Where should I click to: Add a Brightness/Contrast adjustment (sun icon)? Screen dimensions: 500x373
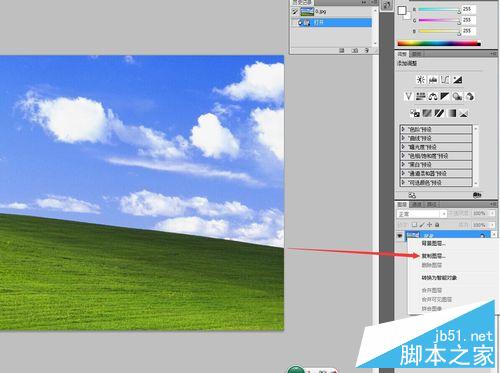(421, 80)
